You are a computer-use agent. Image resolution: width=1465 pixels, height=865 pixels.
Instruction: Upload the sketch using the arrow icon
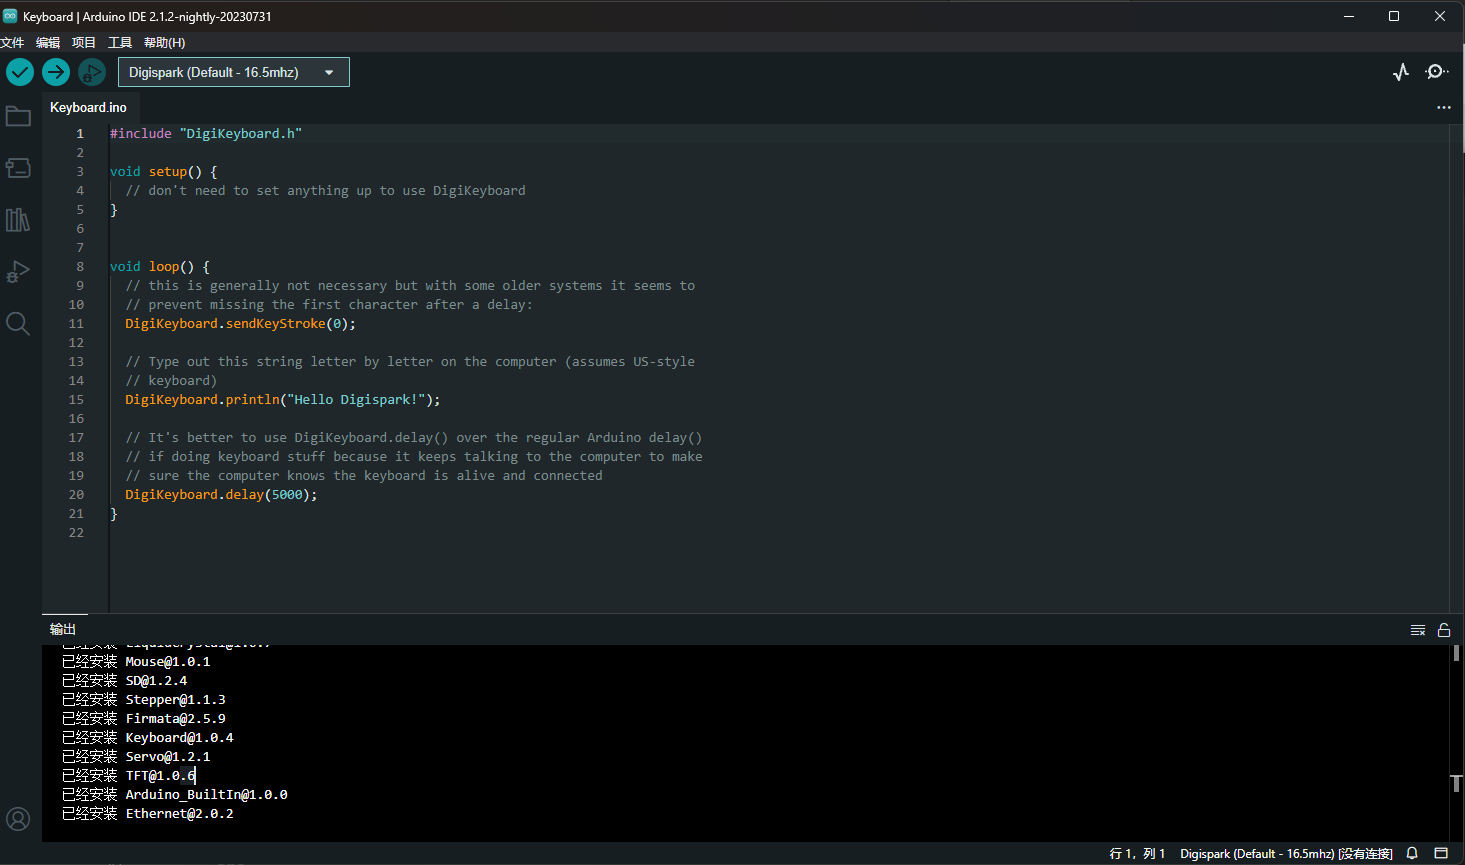pos(55,72)
